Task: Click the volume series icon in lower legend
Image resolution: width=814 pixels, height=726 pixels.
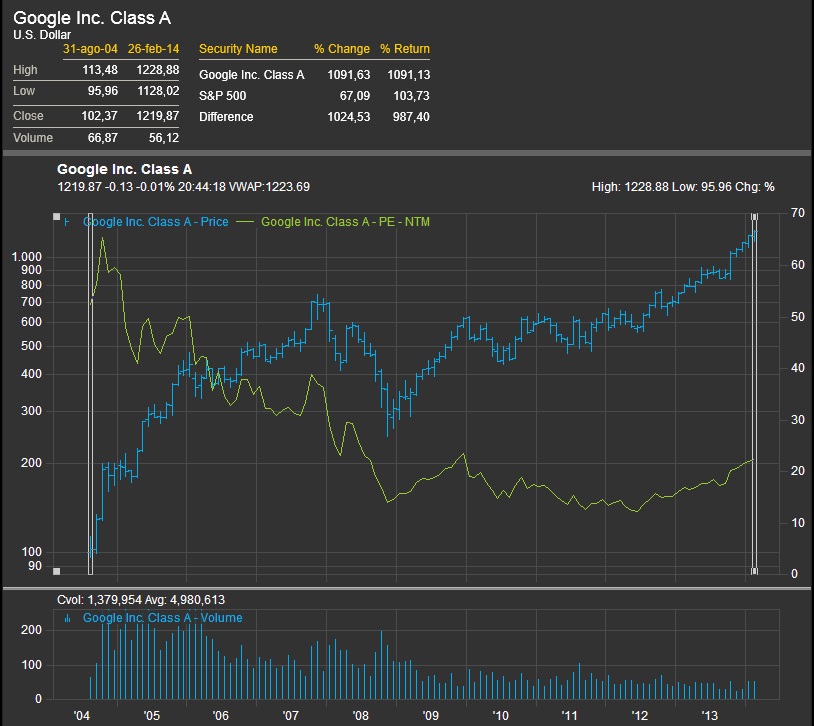Action: pyautogui.click(x=67, y=618)
